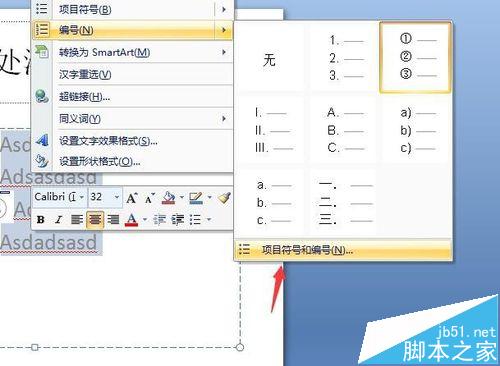Decrease font size with the small A icon
The image size is (500, 366).
pyautogui.click(x=150, y=198)
